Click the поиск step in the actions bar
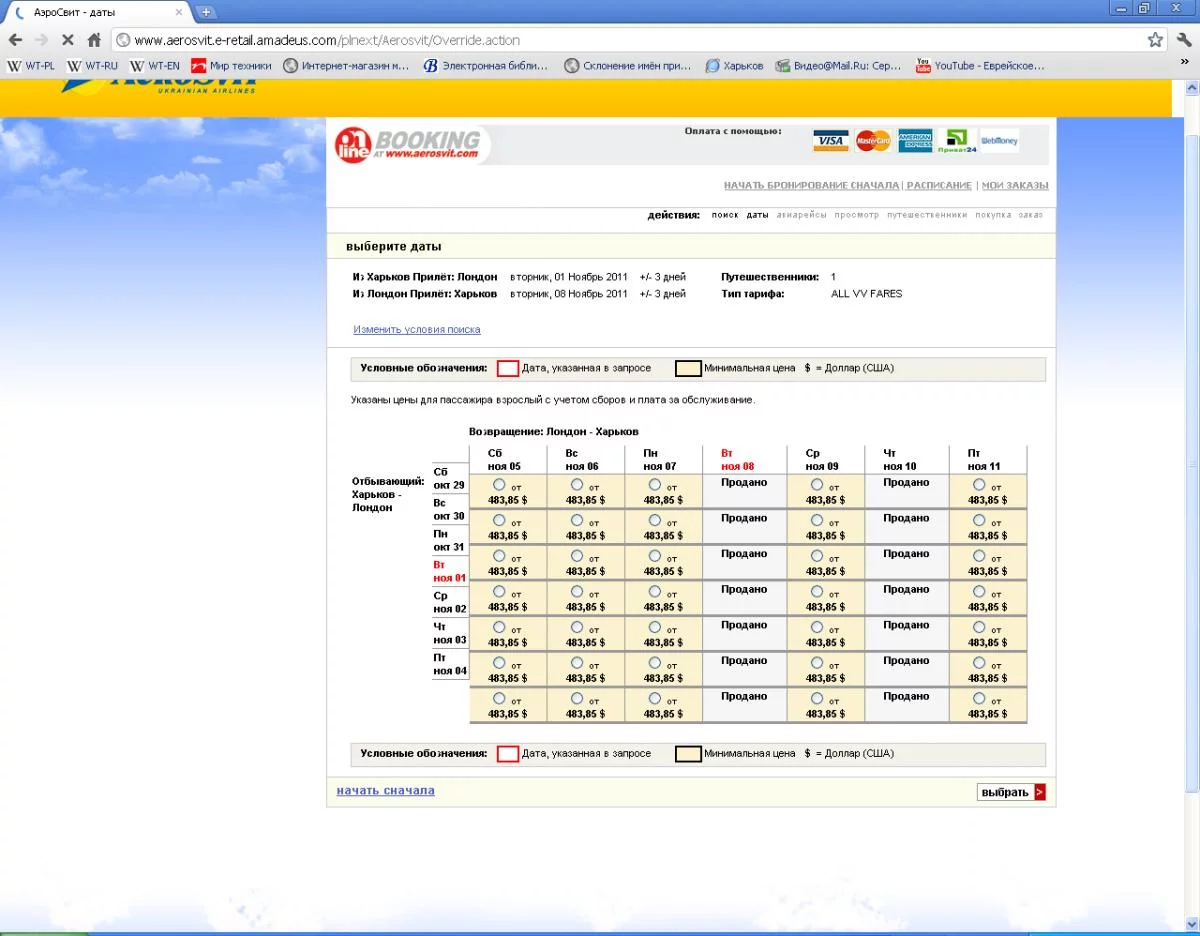 (x=724, y=215)
